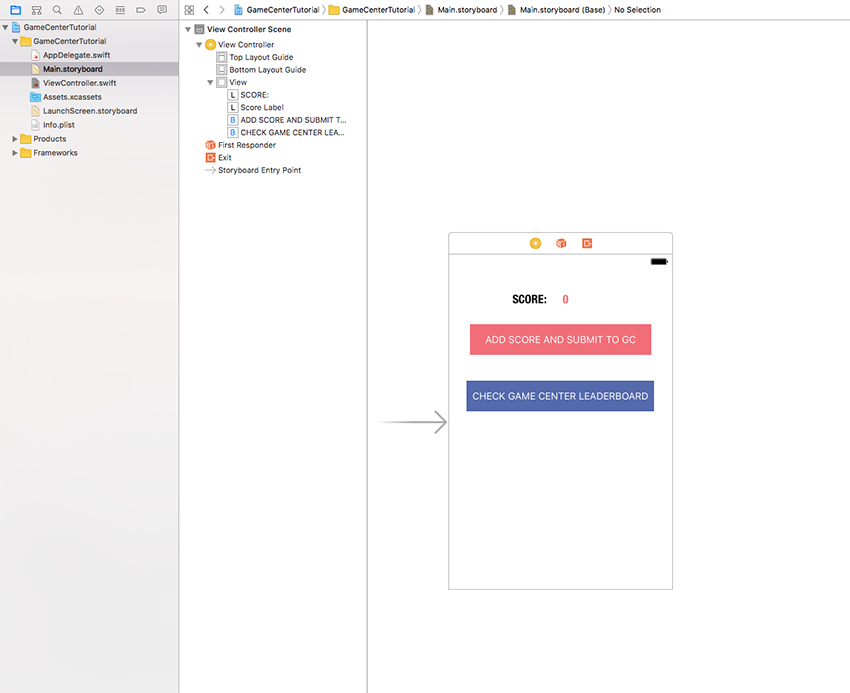Viewport: 850px width, 693px height.
Task: Collapse the View Controller Scene
Action: click(x=188, y=29)
